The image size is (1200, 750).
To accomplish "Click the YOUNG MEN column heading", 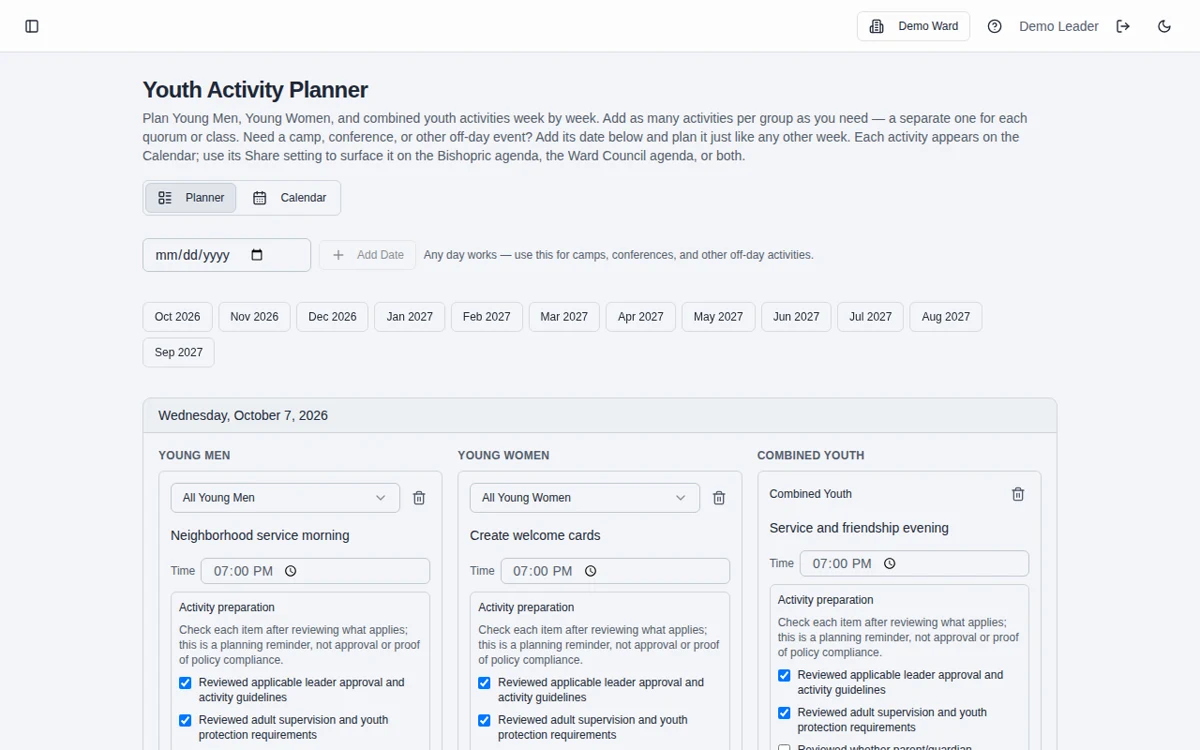I will (x=194, y=455).
